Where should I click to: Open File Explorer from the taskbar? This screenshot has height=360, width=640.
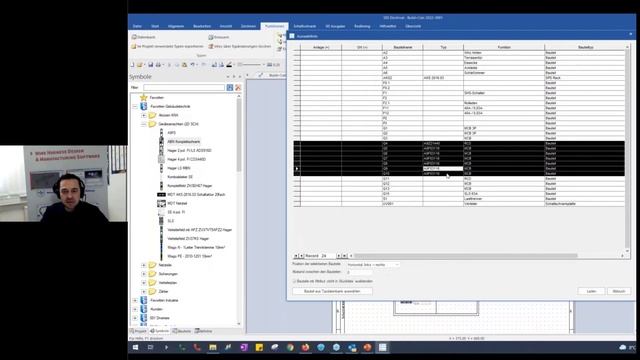click(x=213, y=347)
